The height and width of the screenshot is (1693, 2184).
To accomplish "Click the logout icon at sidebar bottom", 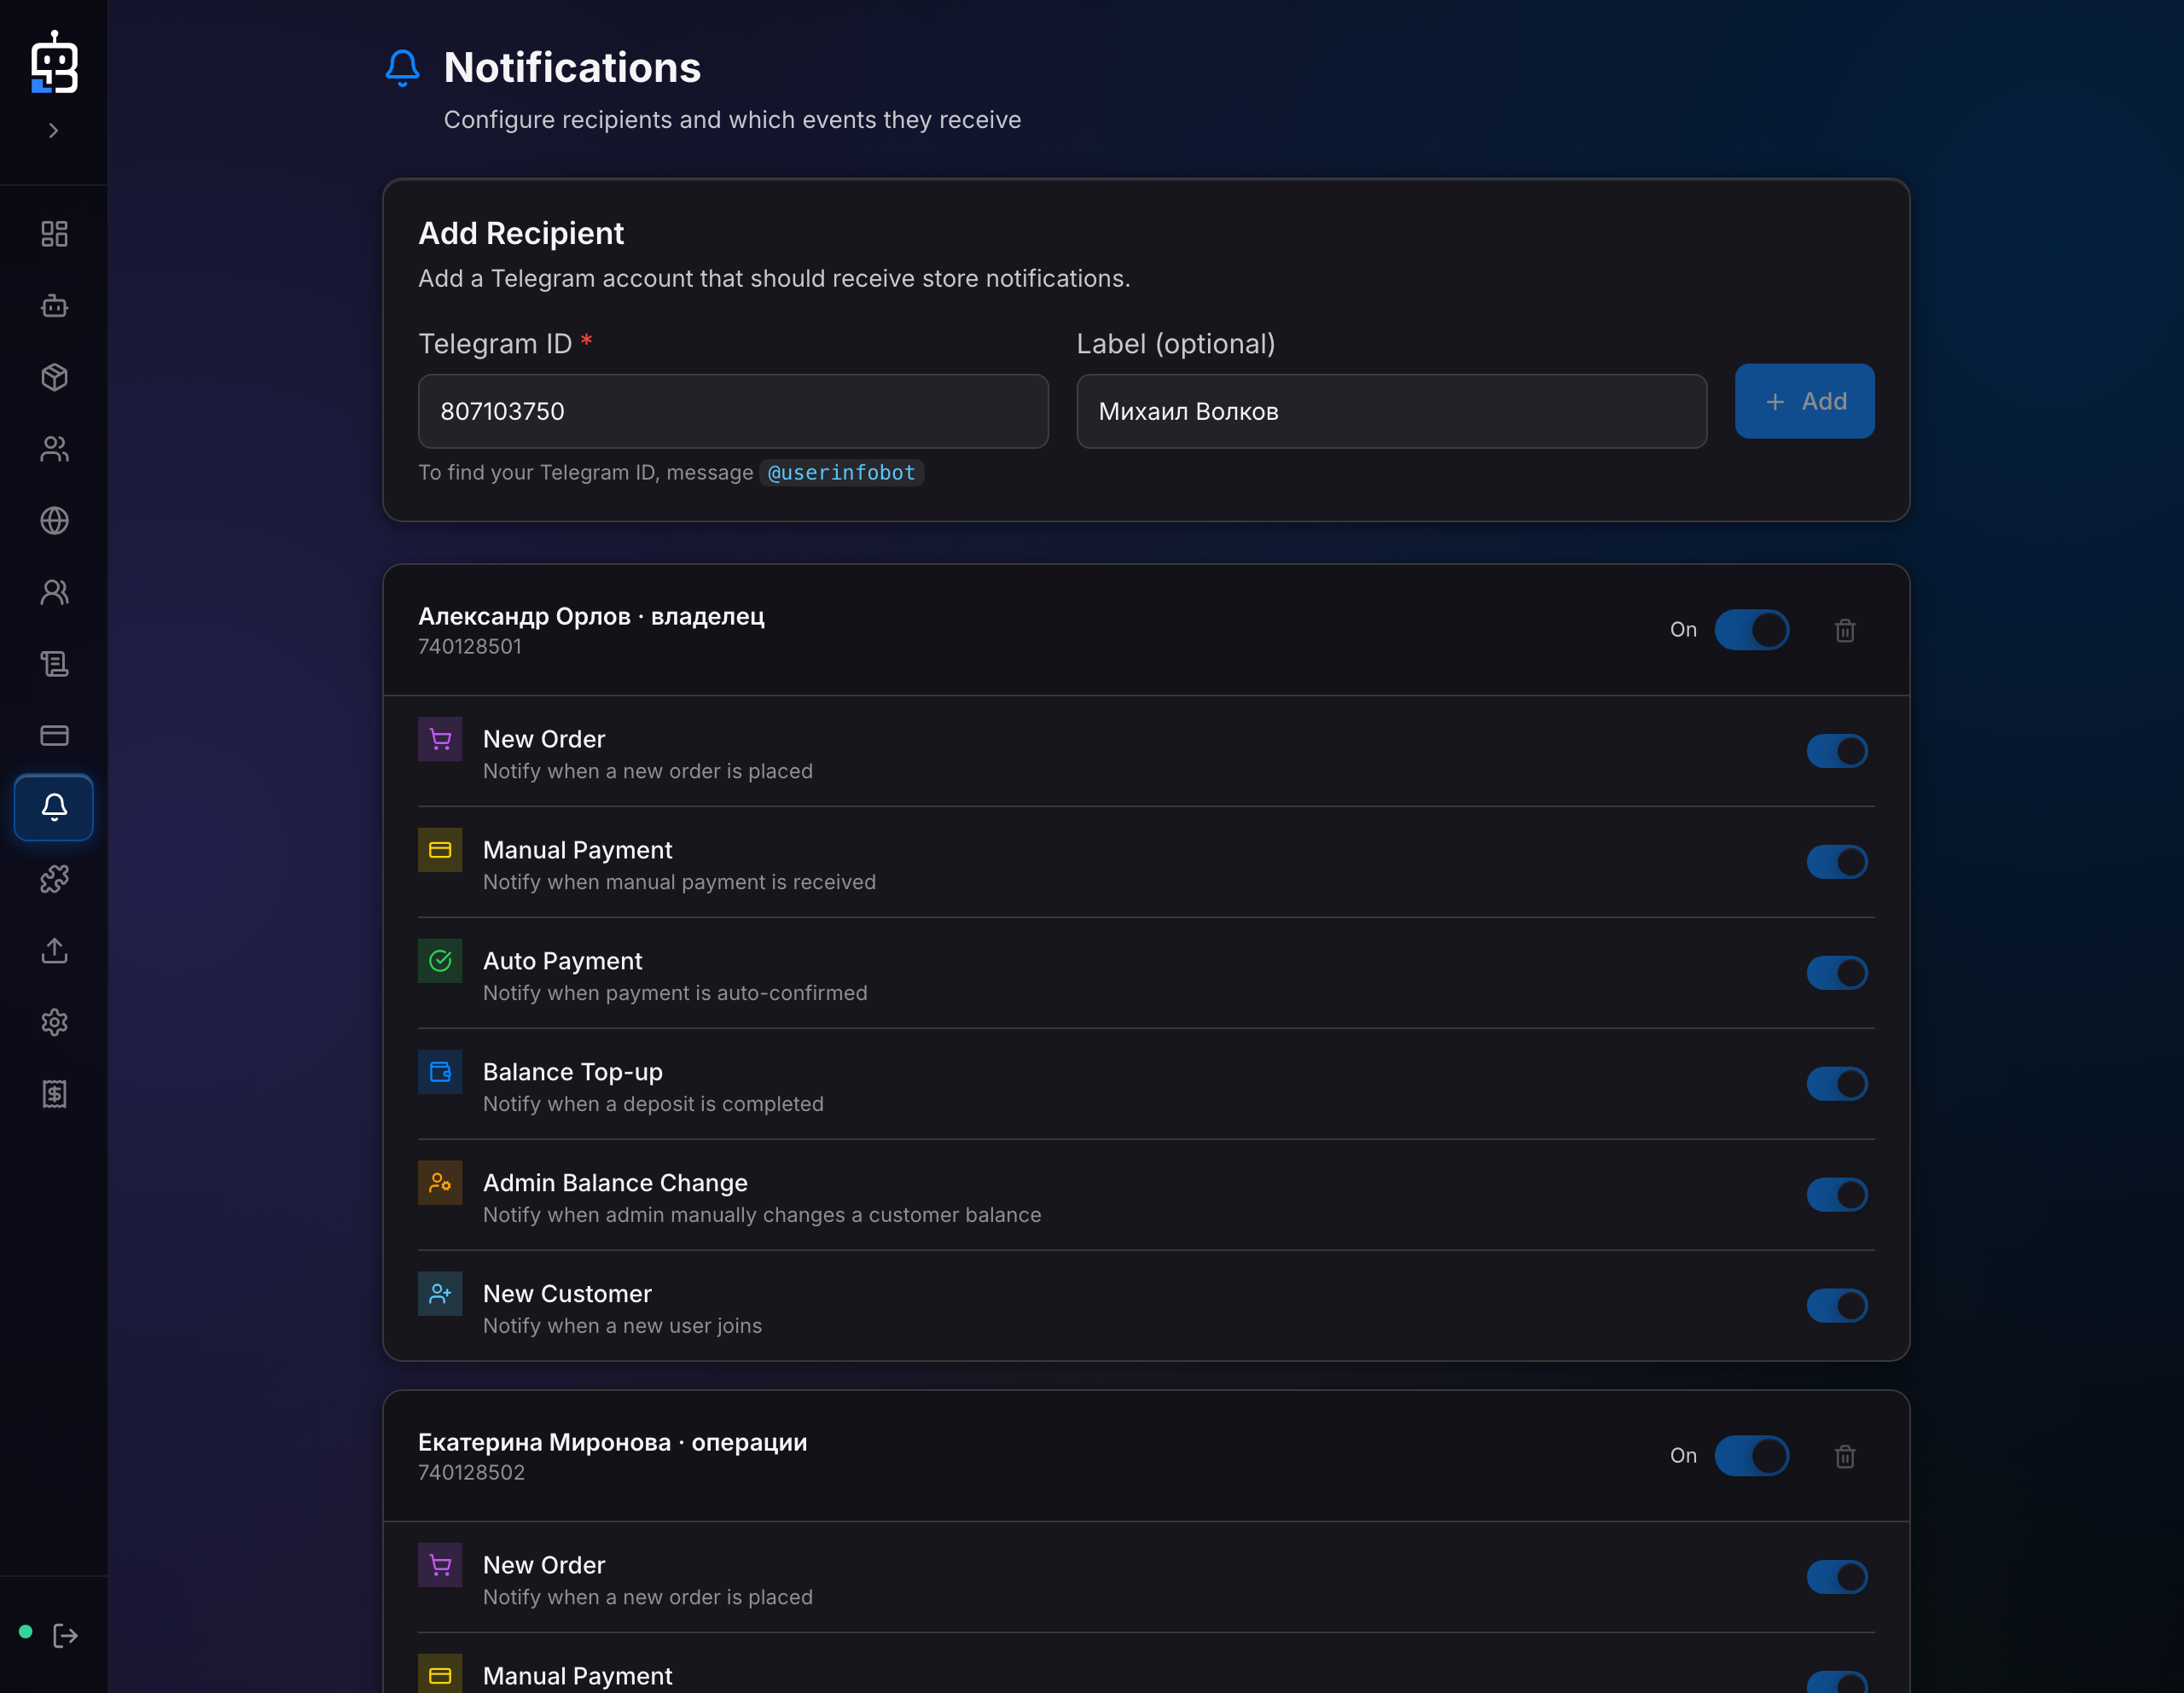I will pos(65,1635).
